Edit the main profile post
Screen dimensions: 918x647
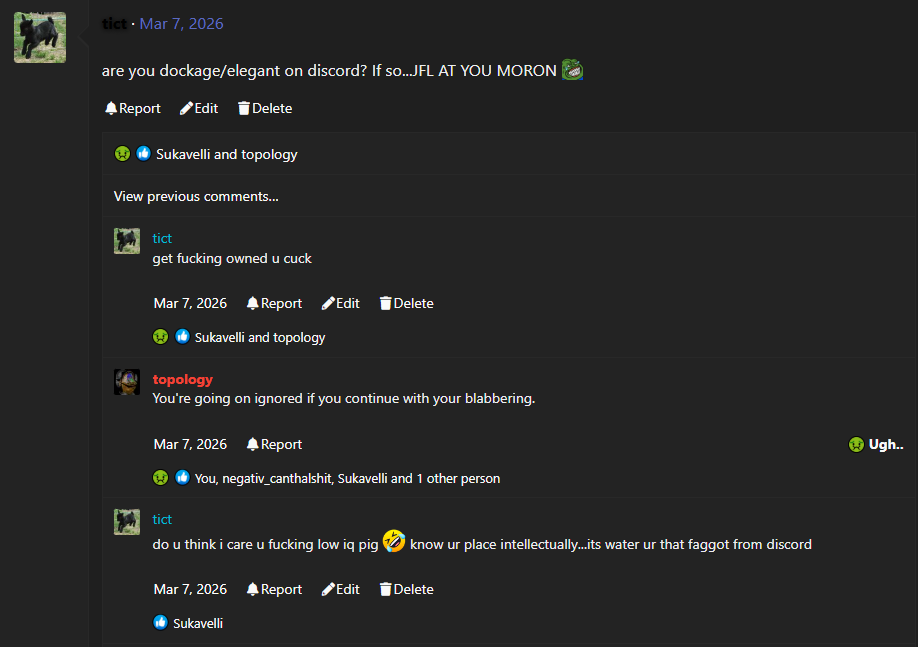pos(199,108)
